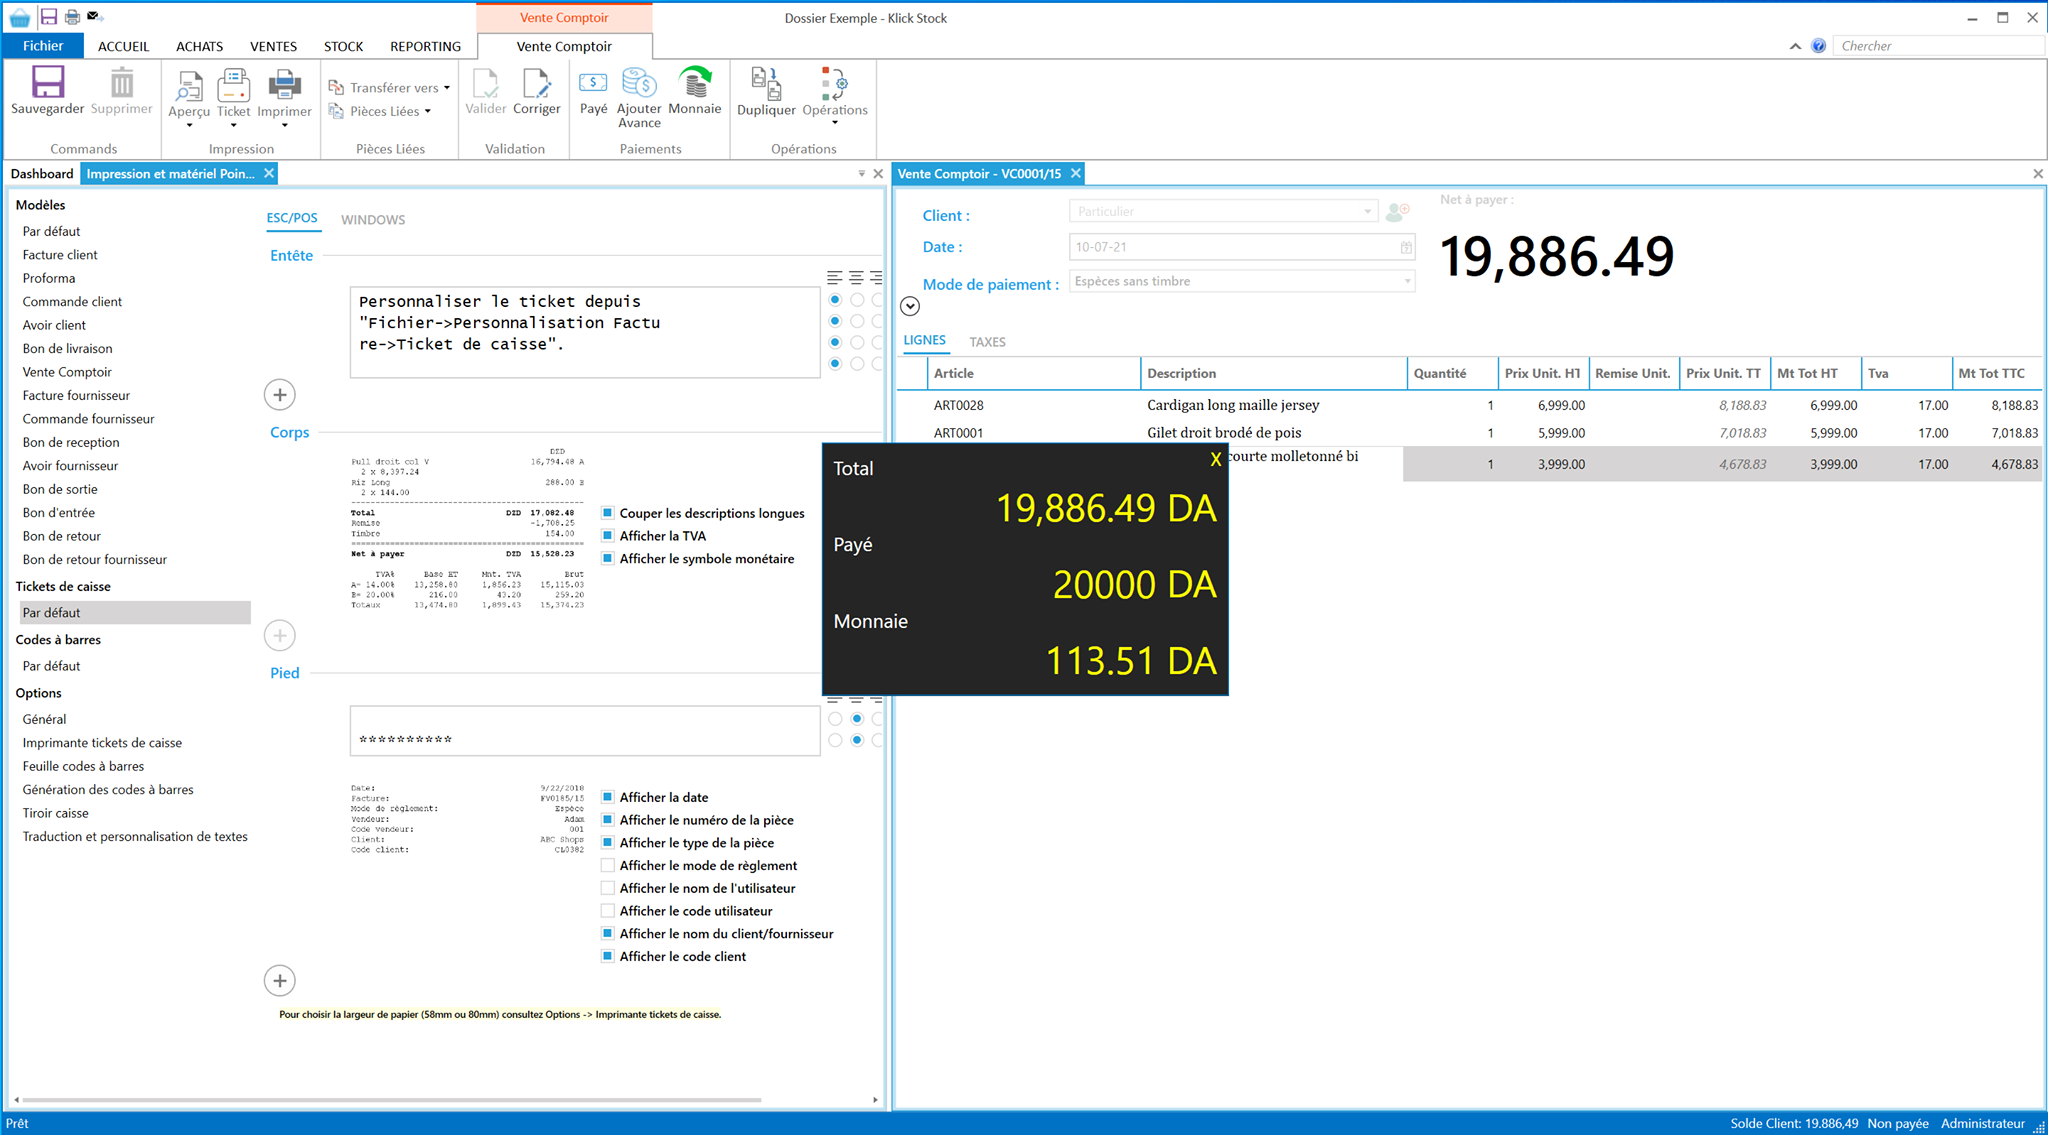
Task: Select Facture client model in list
Action: (60, 255)
